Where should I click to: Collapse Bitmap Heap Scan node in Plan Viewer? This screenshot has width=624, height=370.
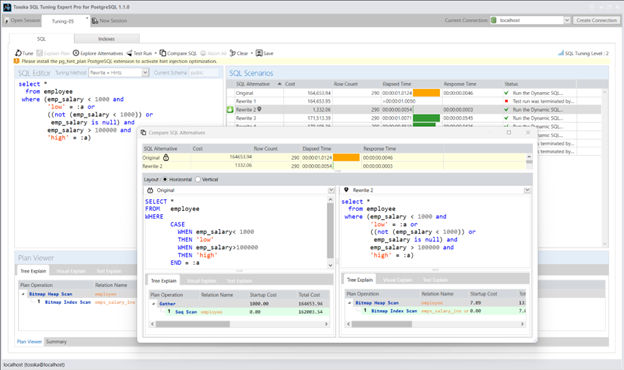coord(23,294)
